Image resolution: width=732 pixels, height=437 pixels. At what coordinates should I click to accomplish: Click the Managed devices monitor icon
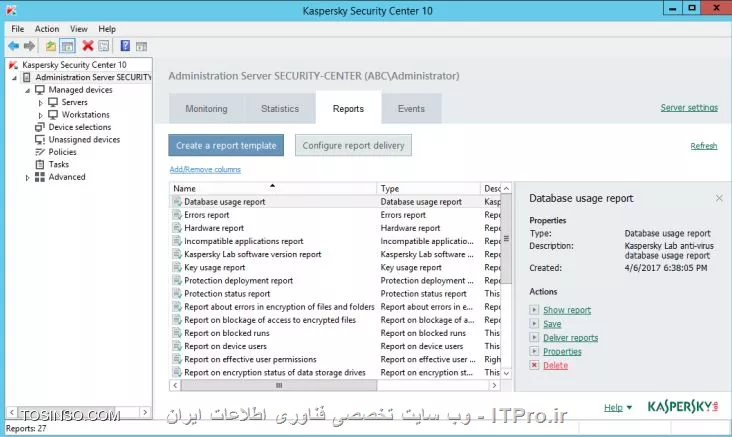tap(40, 90)
